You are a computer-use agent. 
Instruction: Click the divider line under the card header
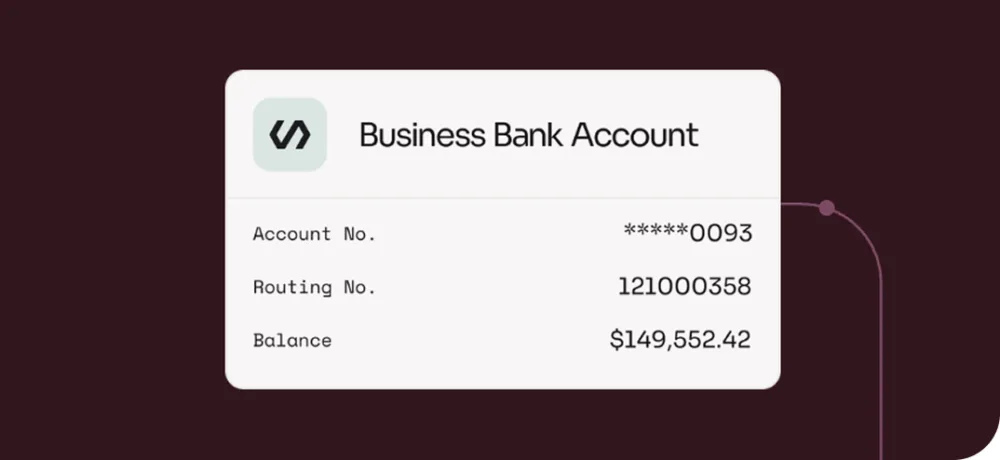[502, 199]
